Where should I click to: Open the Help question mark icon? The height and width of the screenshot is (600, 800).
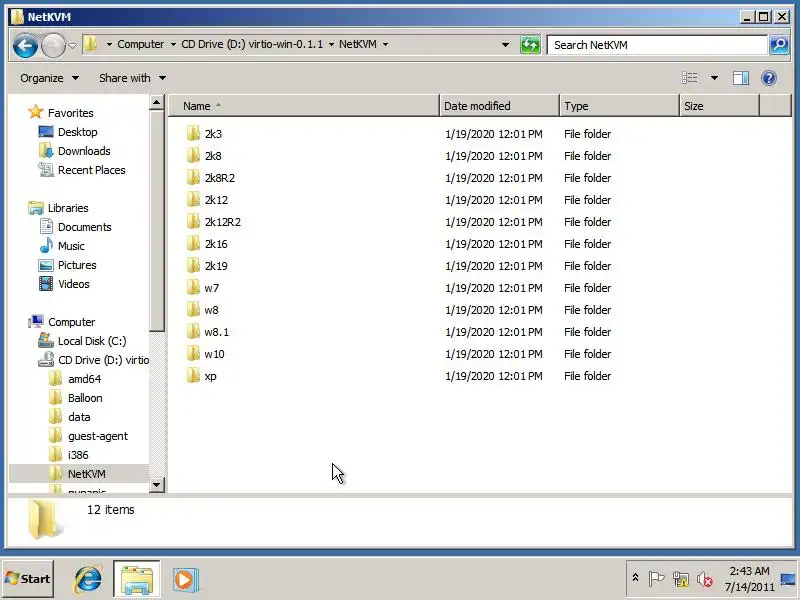[x=768, y=78]
